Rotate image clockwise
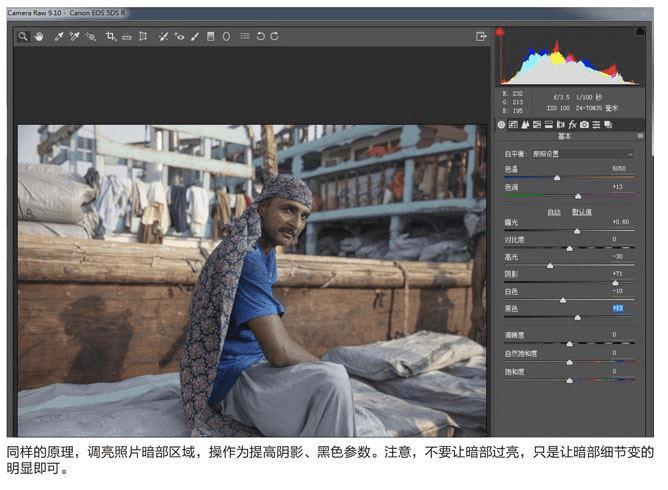The height and width of the screenshot is (490, 668). 275,36
